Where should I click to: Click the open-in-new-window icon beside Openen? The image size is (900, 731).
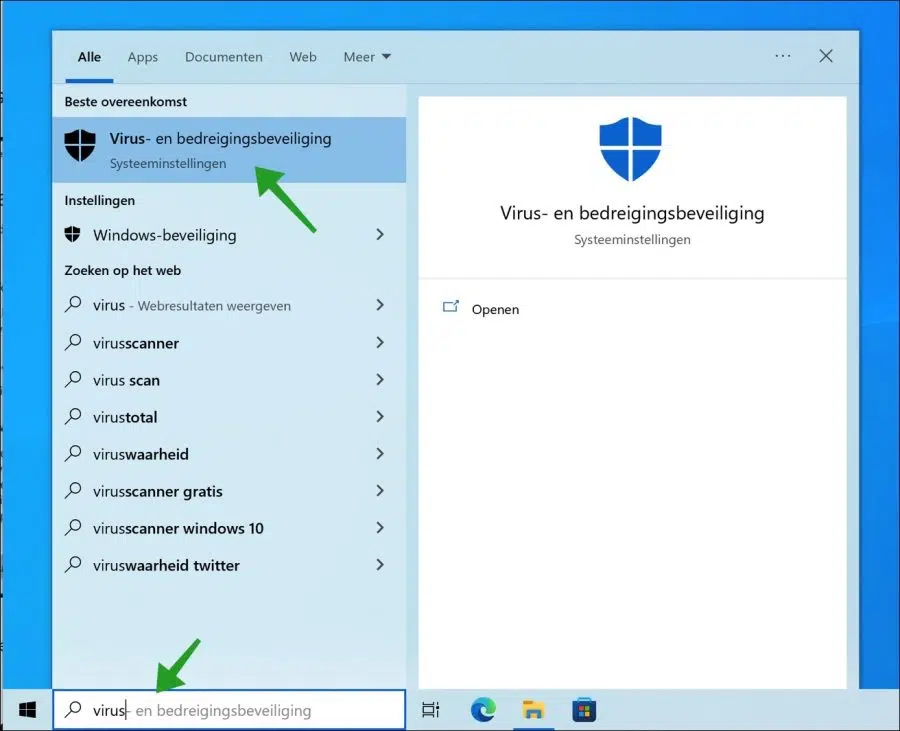[x=451, y=306]
